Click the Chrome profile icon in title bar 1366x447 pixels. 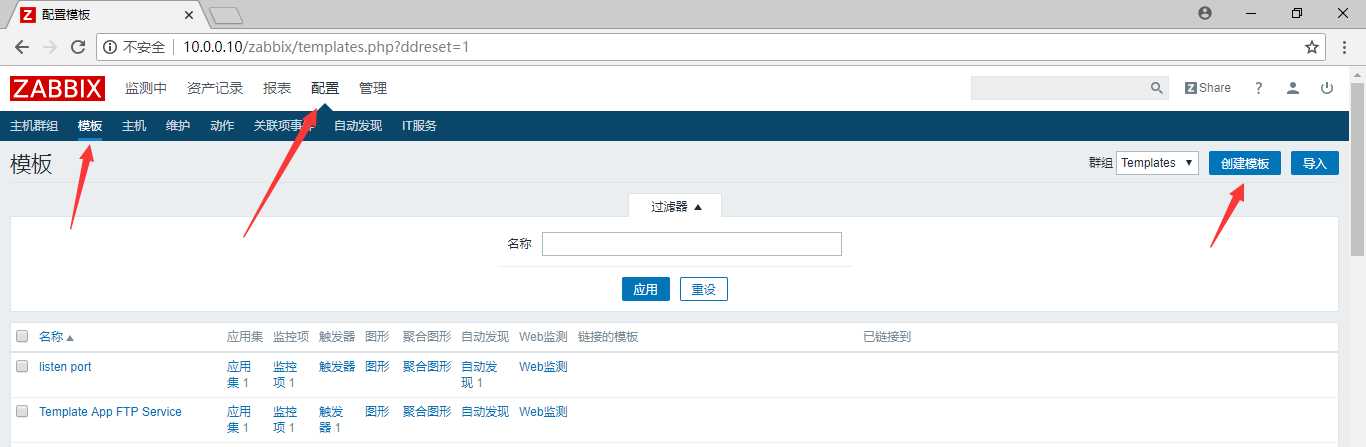tap(1204, 13)
